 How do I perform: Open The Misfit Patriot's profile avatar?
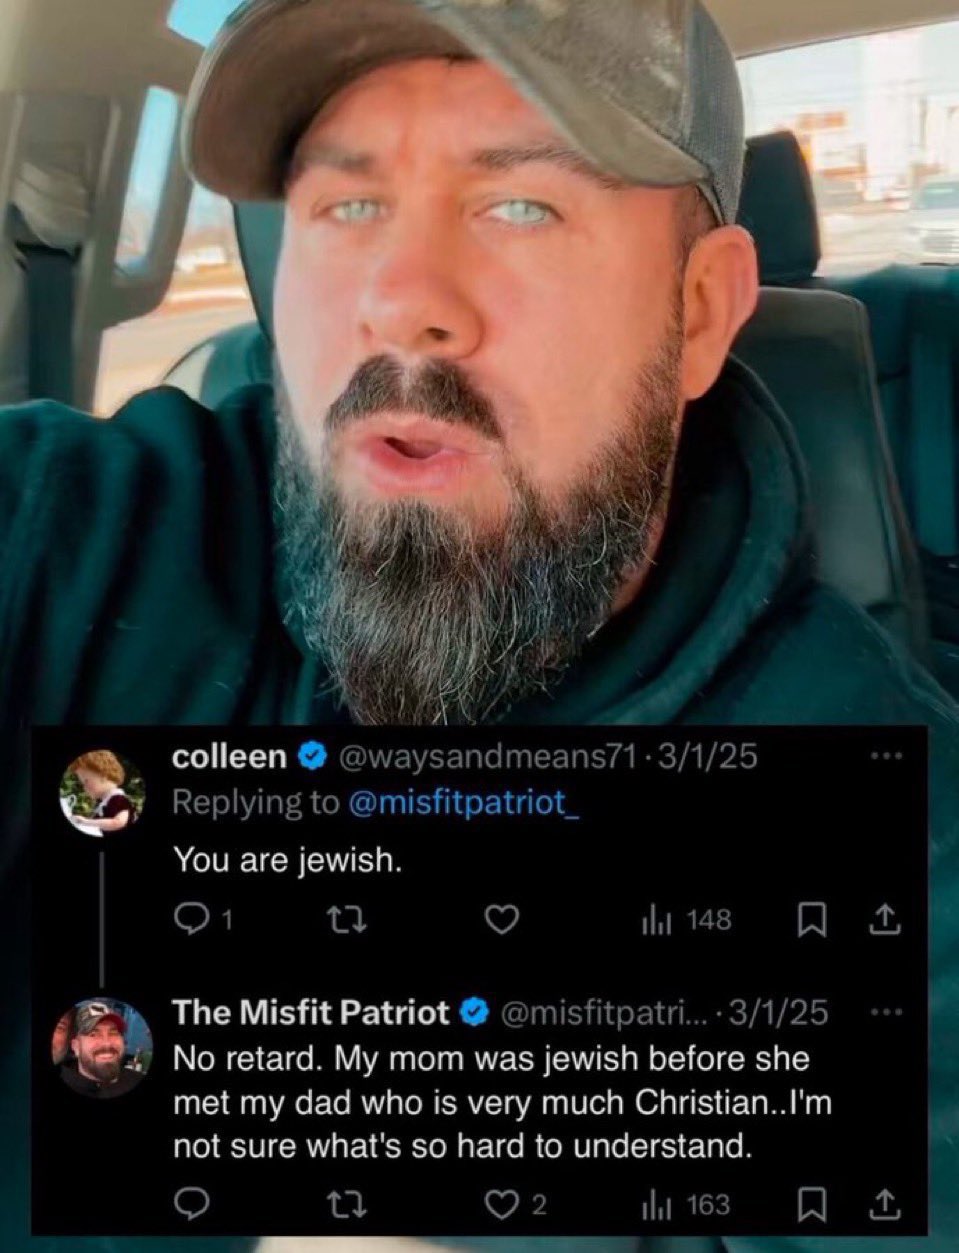click(101, 1048)
